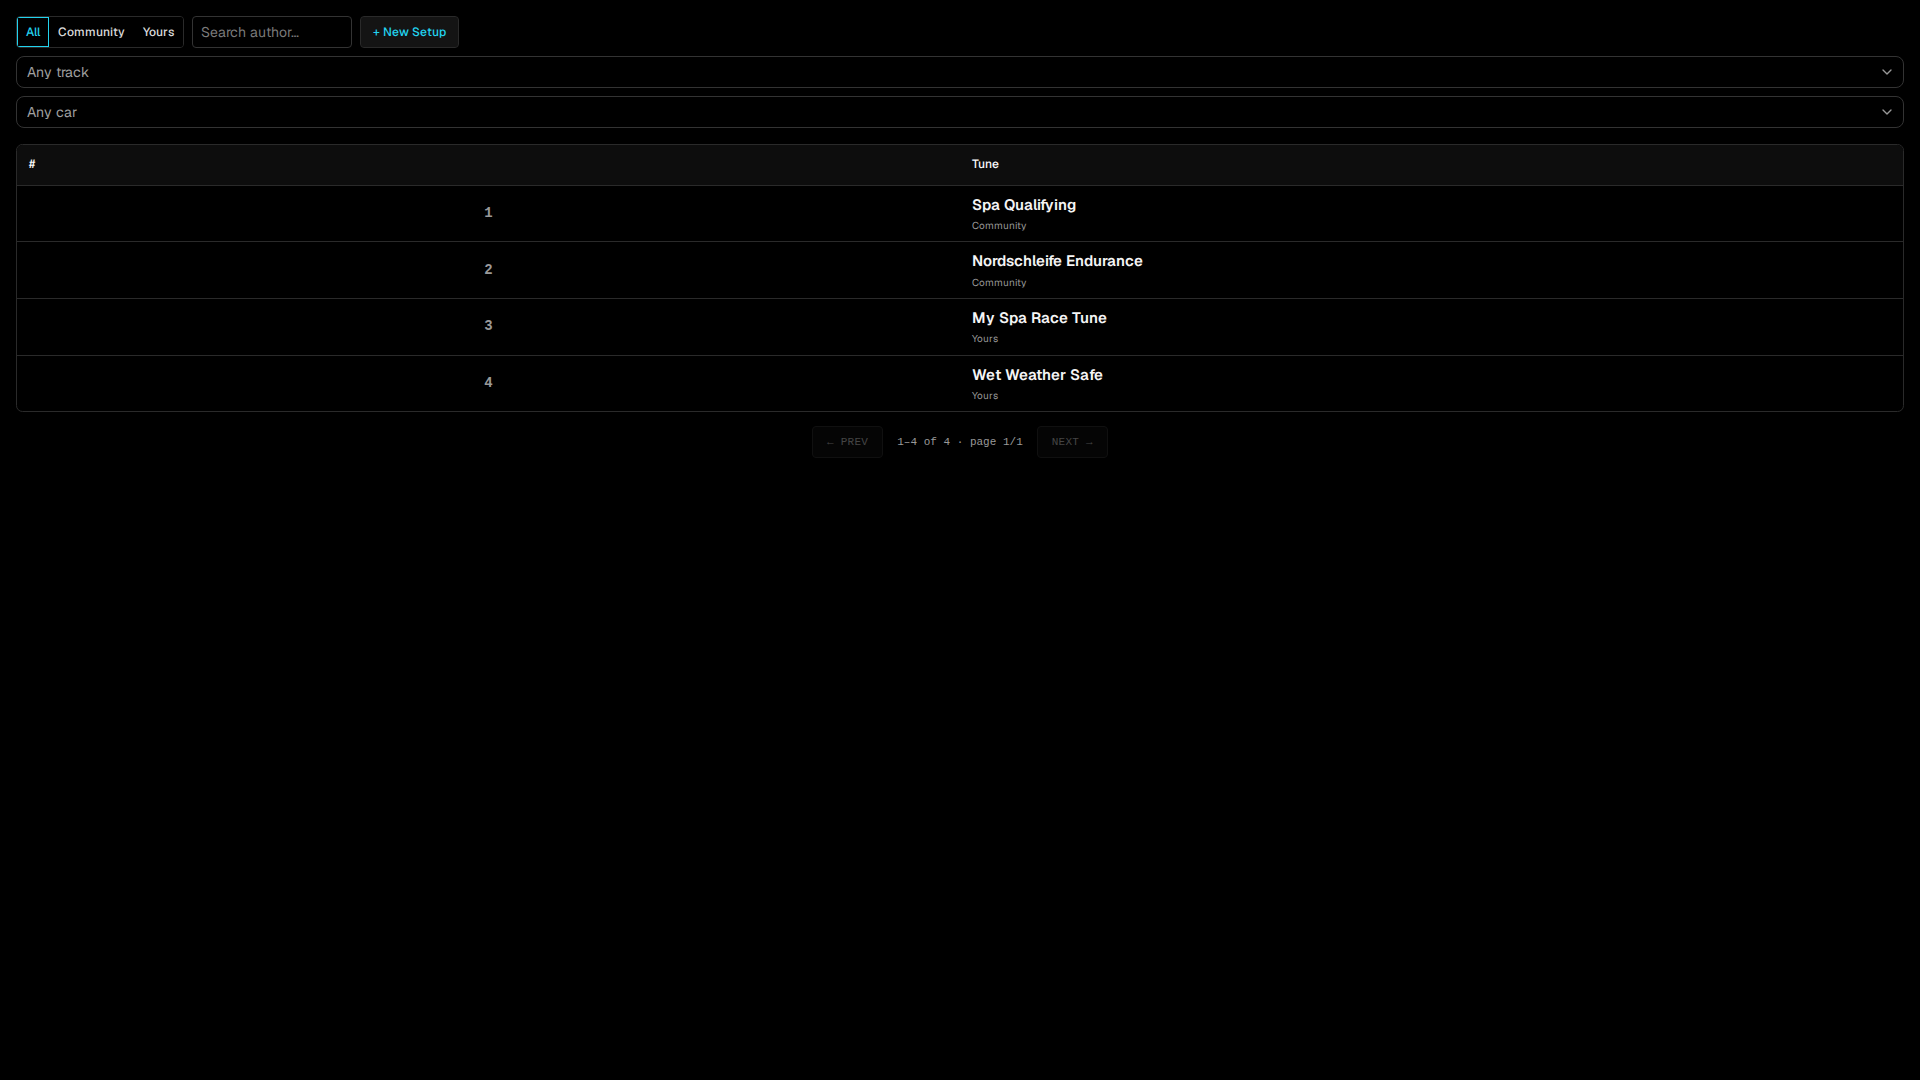Switch to the Yours filter tab
The height and width of the screenshot is (1080, 1920).
click(158, 32)
